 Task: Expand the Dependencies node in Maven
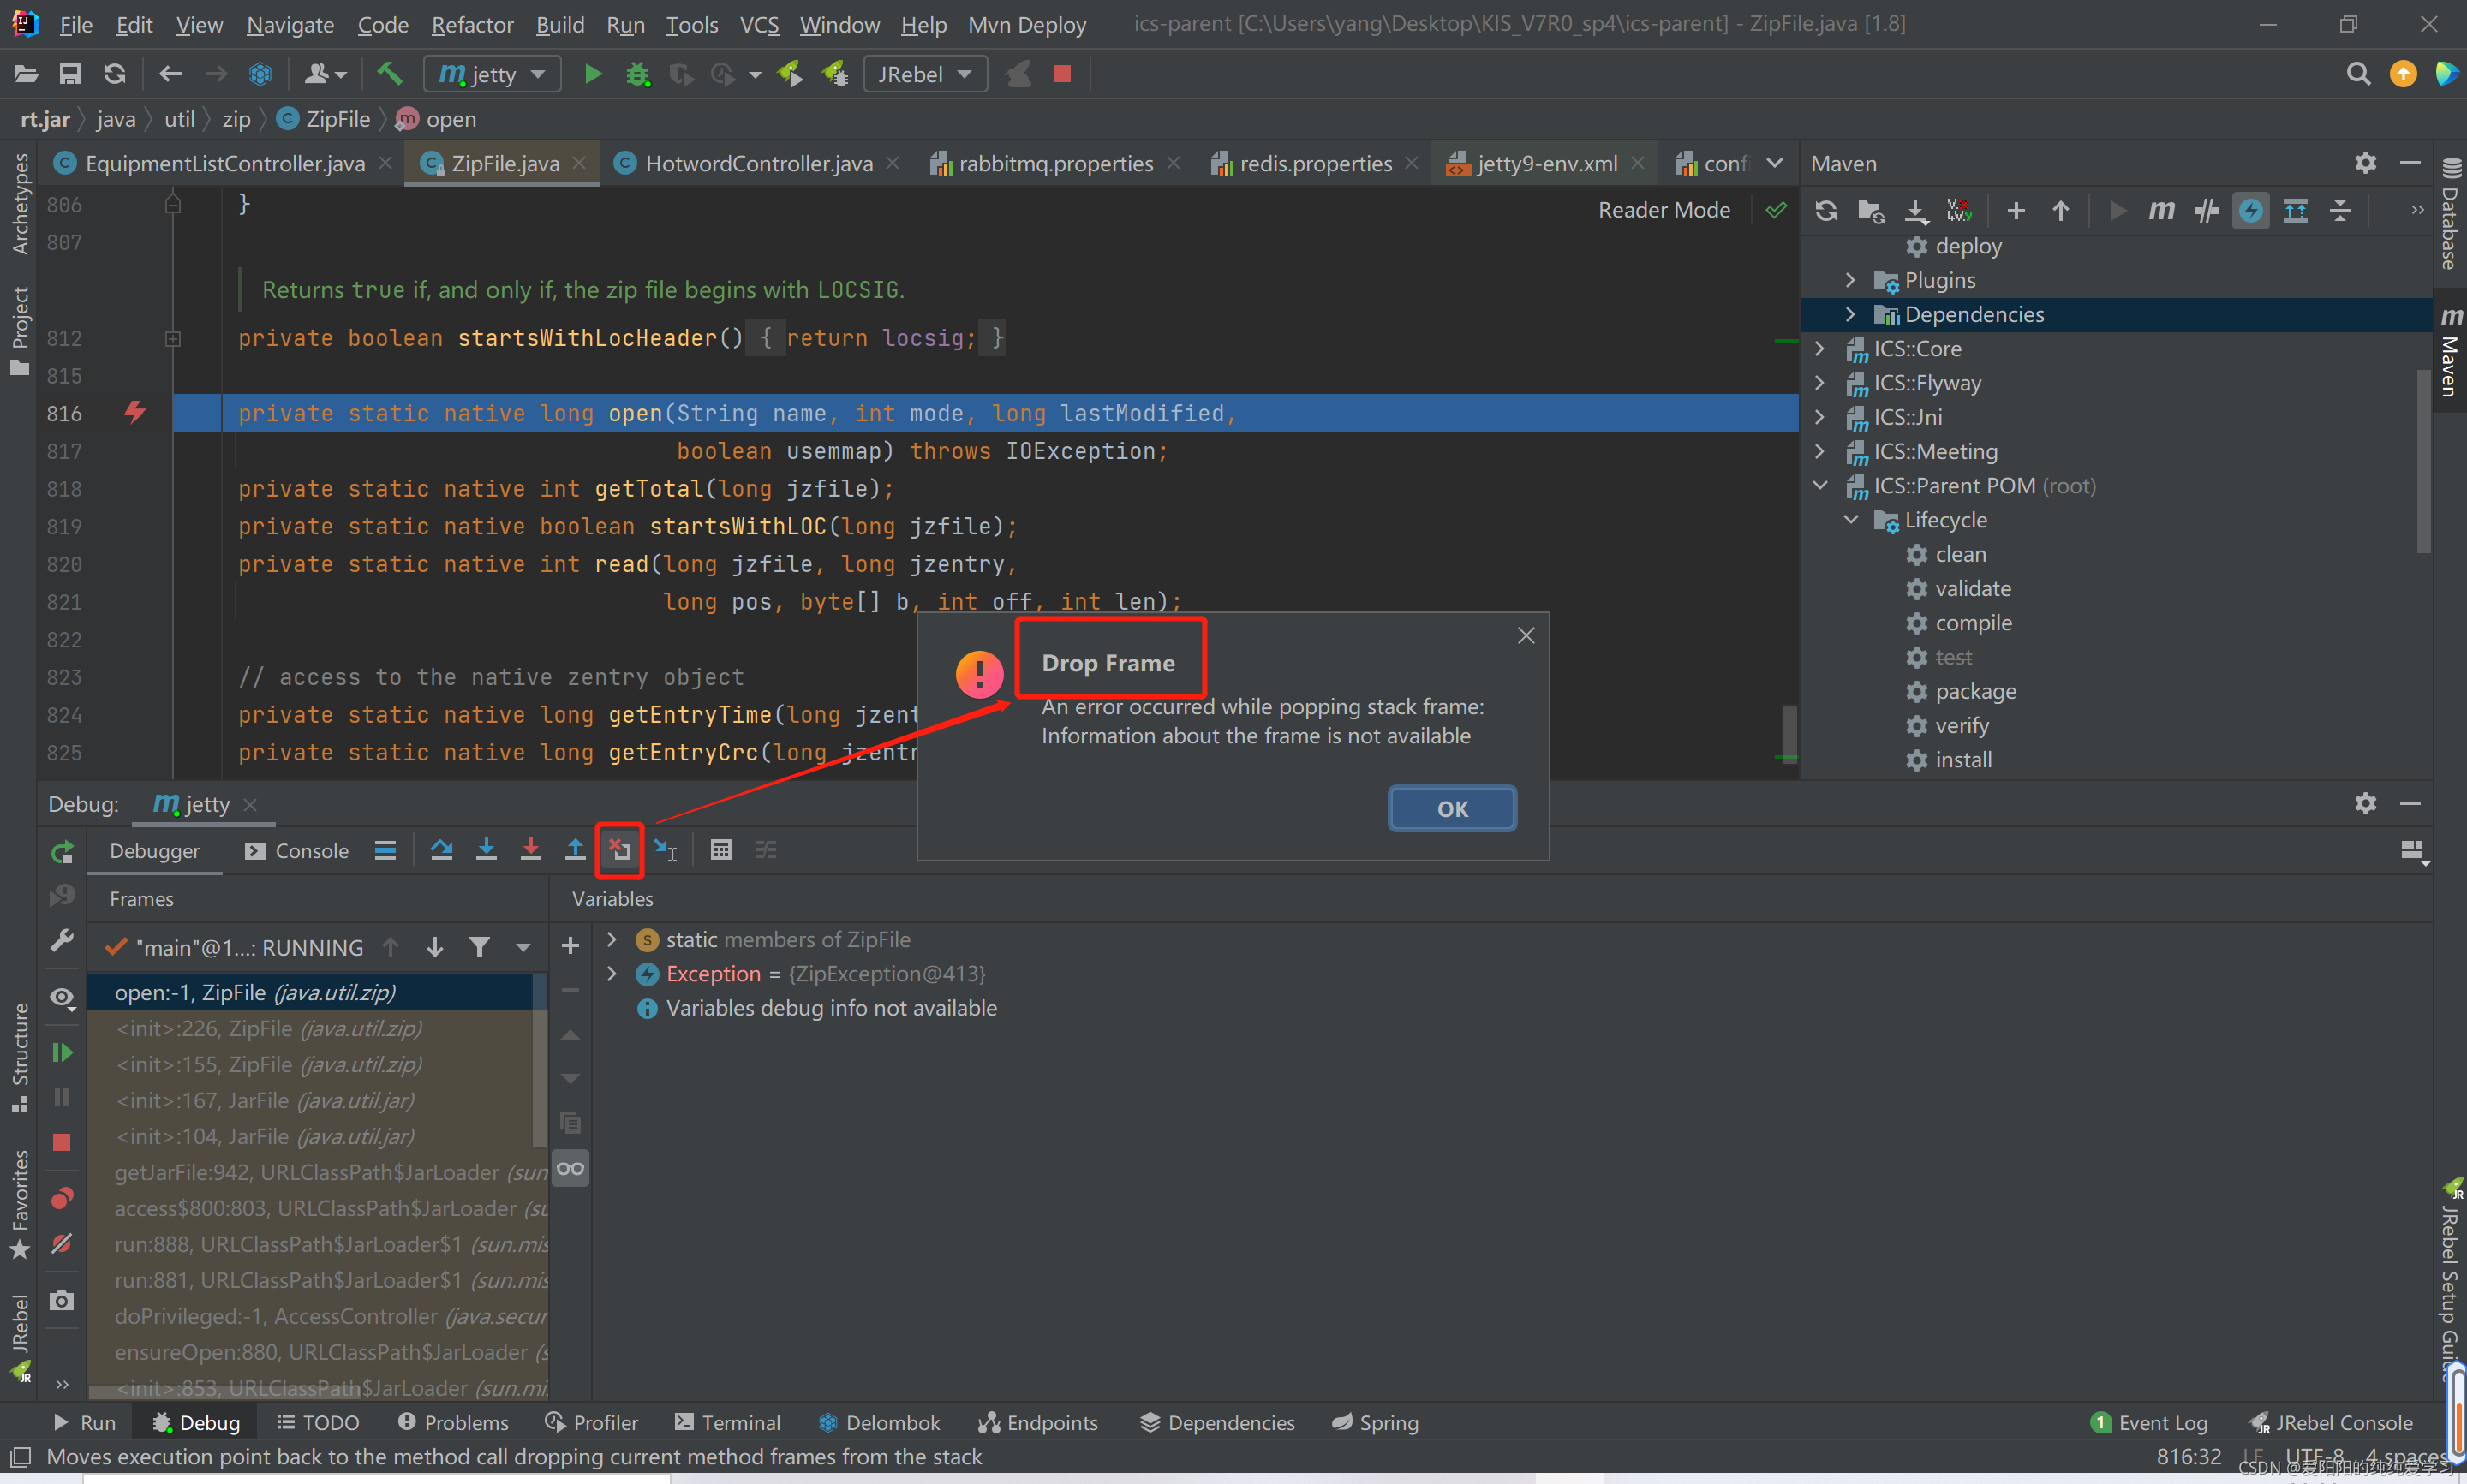pyautogui.click(x=1850, y=314)
